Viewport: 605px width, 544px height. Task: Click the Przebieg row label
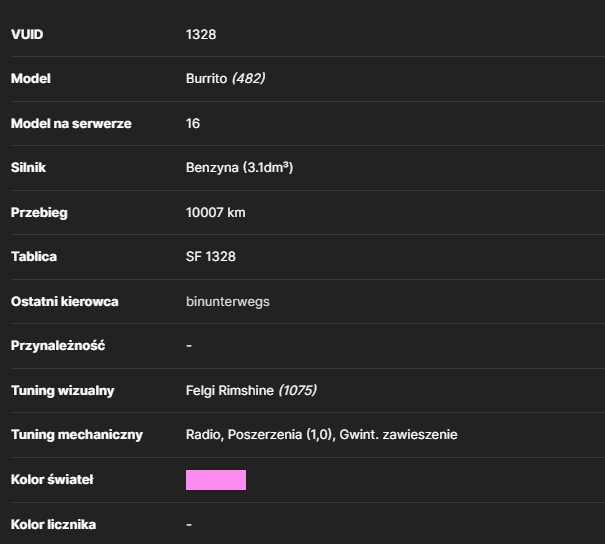(x=39, y=212)
